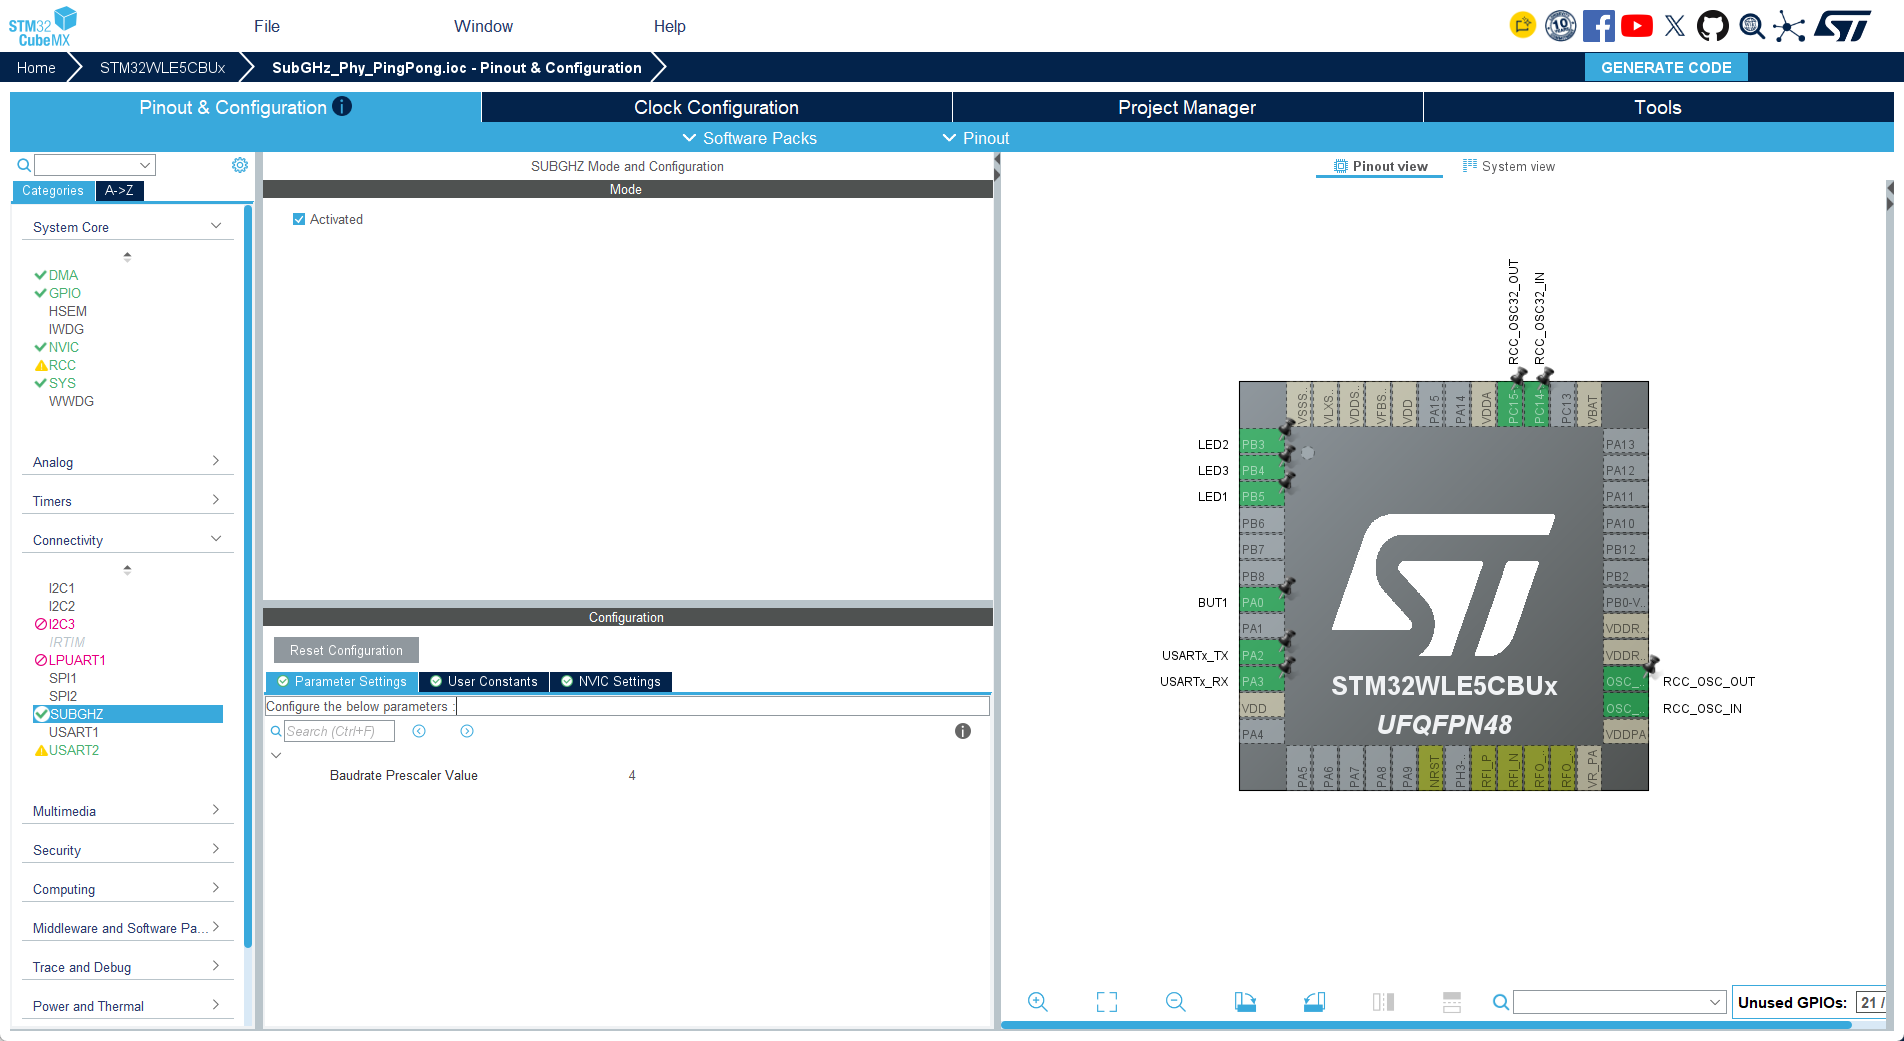Open the Help menu
The image size is (1904, 1041).
pos(670,26)
